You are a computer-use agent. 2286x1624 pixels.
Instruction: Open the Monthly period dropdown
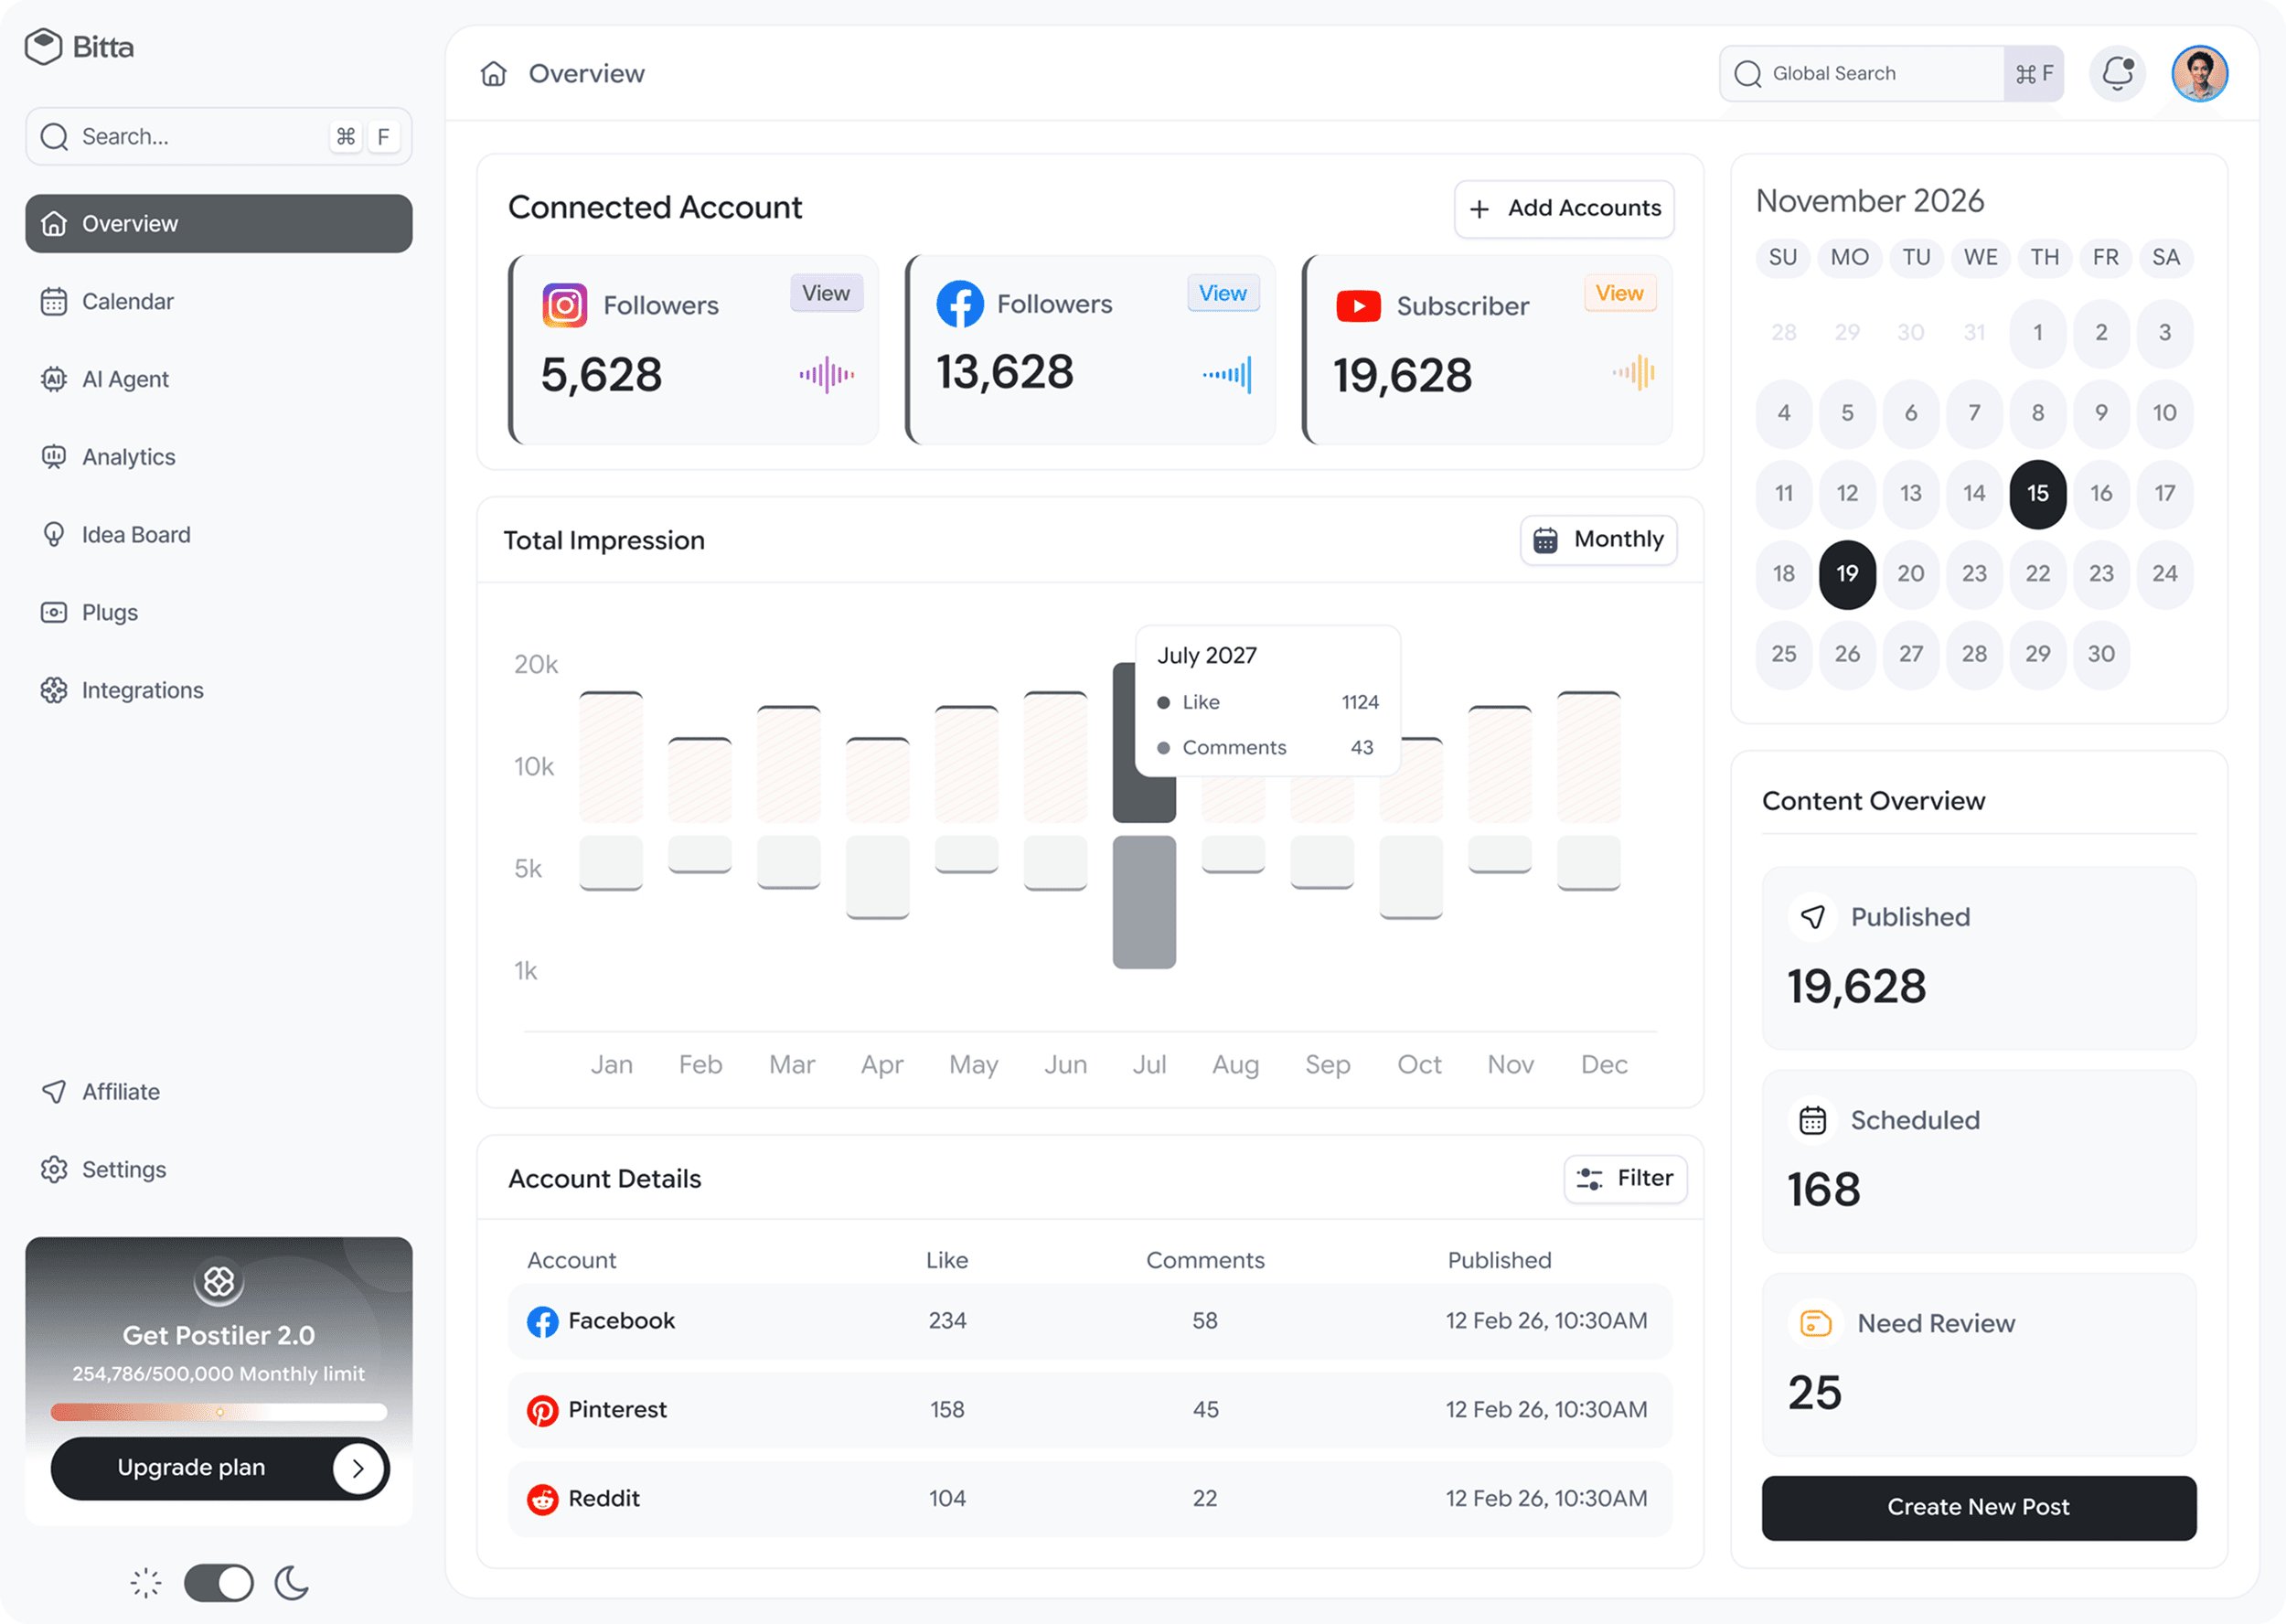click(x=1598, y=540)
